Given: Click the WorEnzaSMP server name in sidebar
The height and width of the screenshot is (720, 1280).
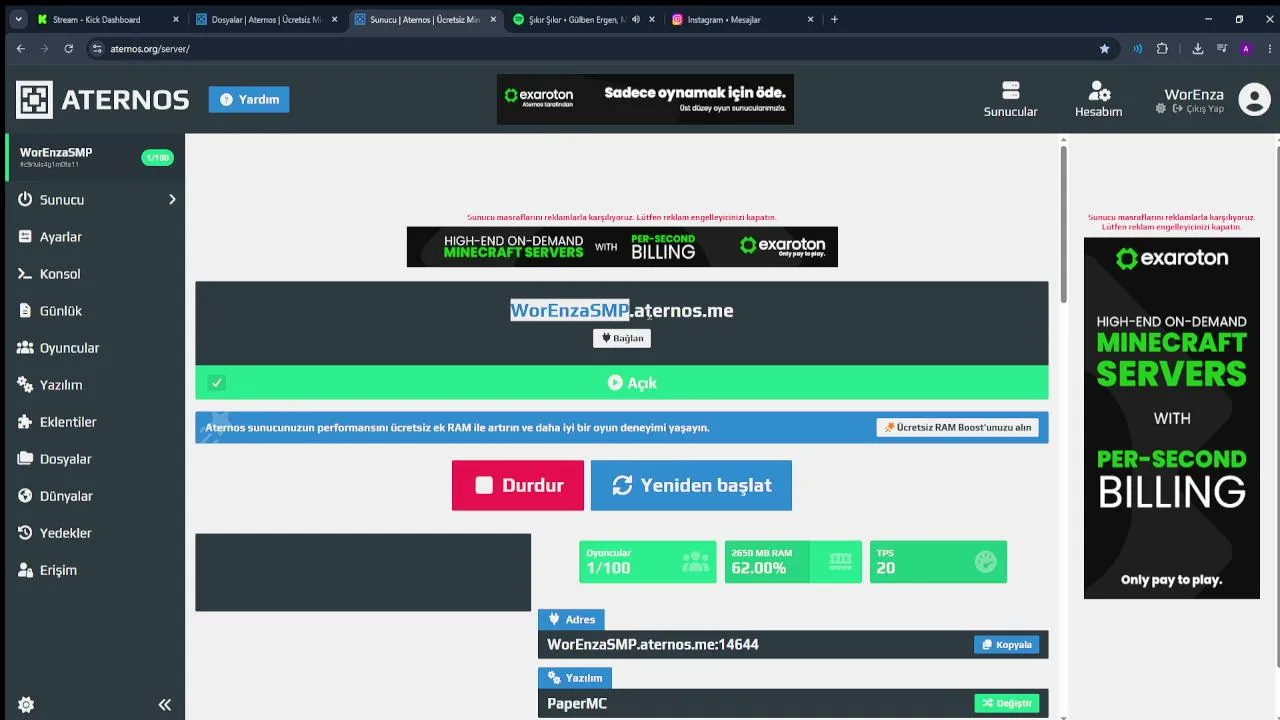Looking at the screenshot, I should point(56,152).
